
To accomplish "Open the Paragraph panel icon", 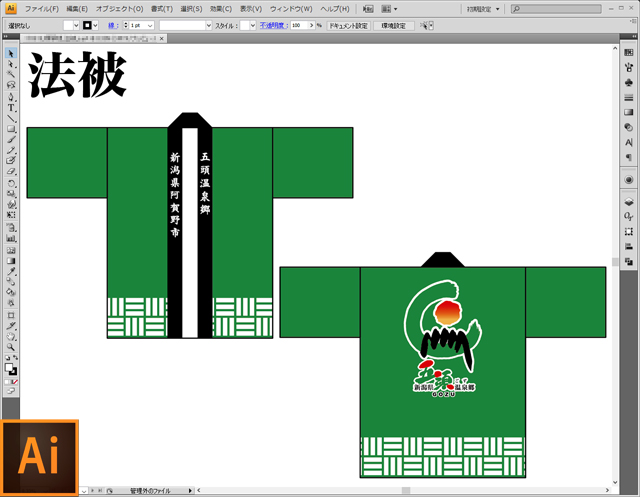I will (x=629, y=158).
